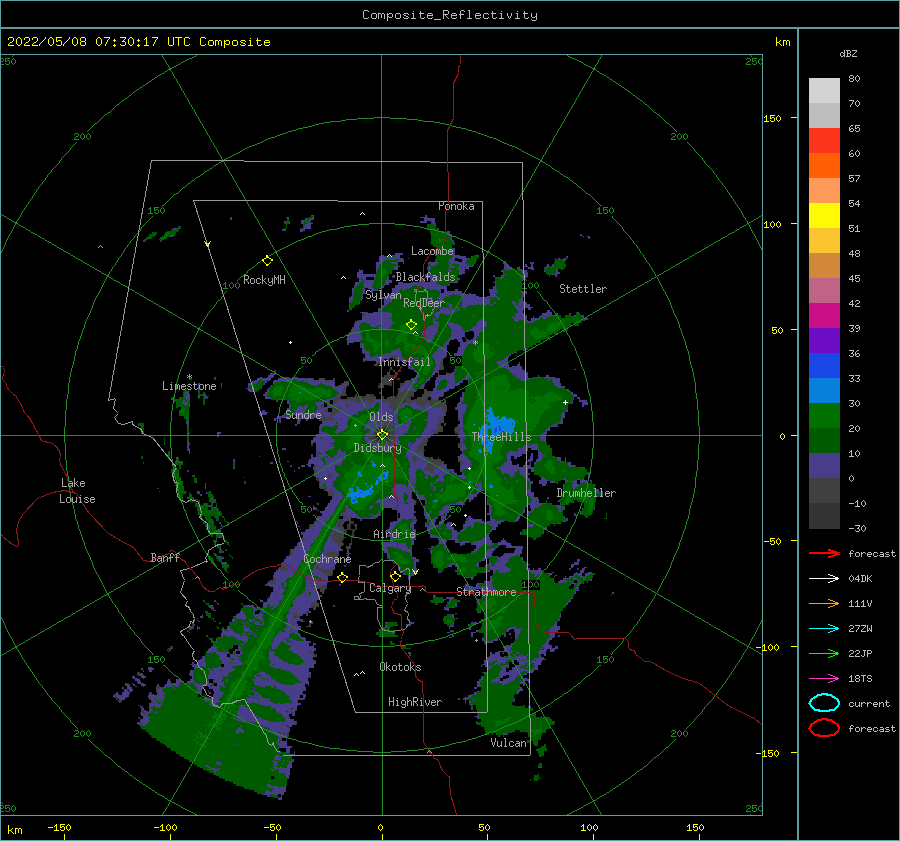This screenshot has height=841, width=900.
Task: Click the Blackfalds city label
Action: pyautogui.click(x=425, y=277)
